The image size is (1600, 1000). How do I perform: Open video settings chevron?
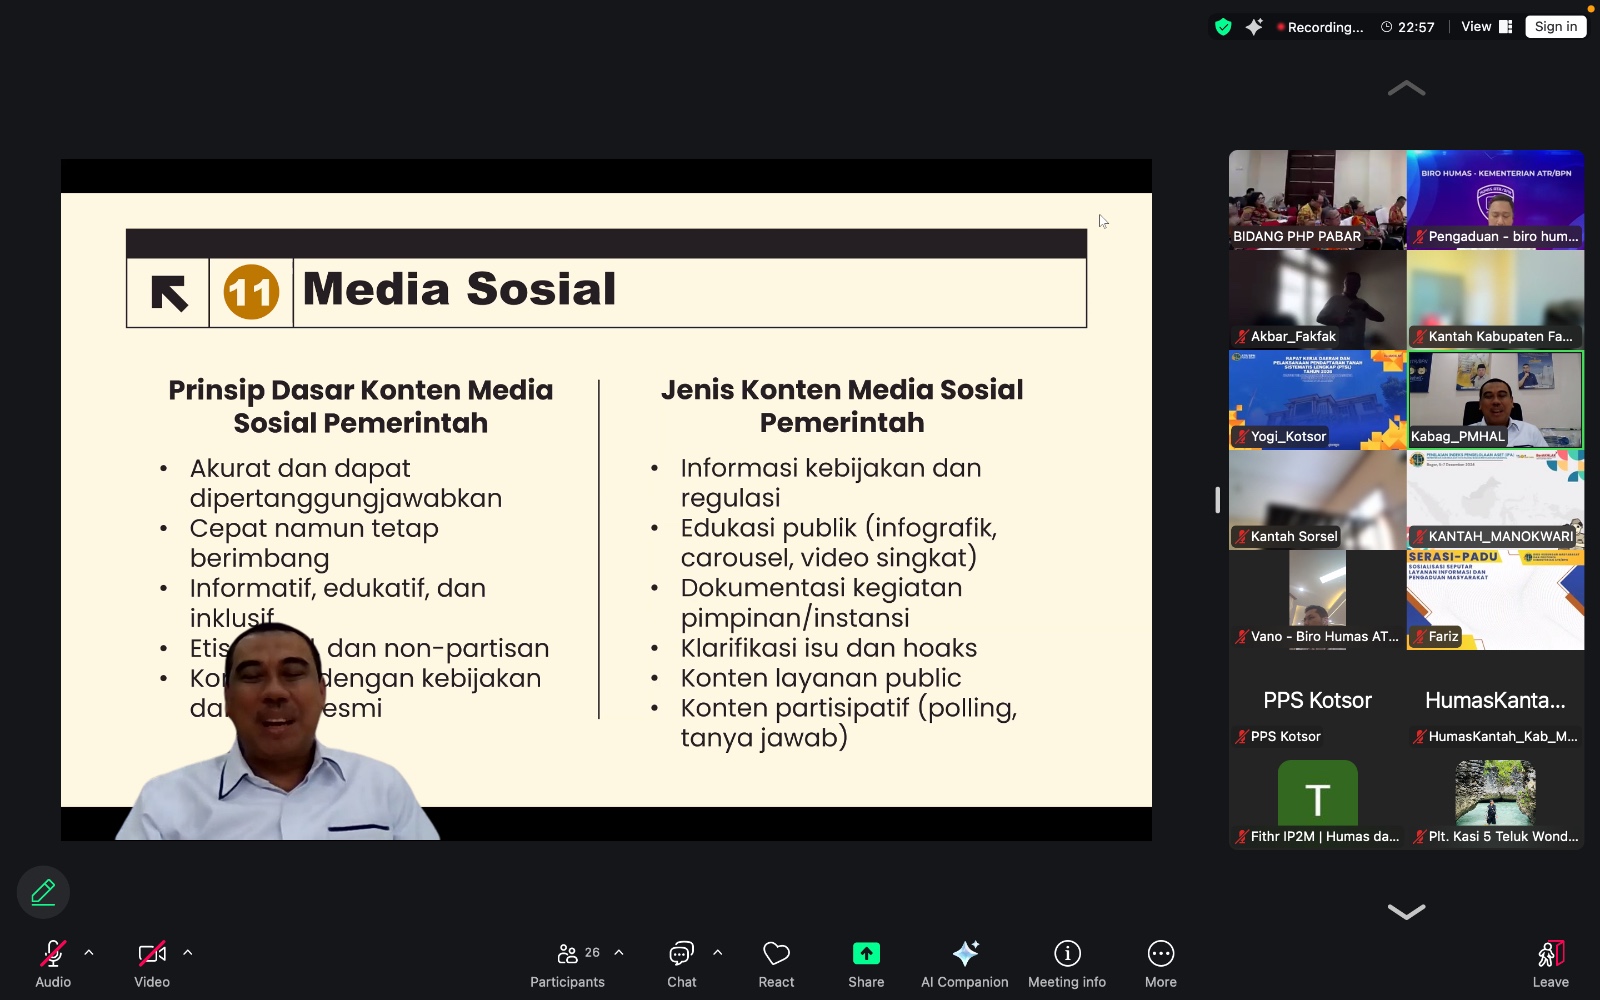pyautogui.click(x=188, y=952)
